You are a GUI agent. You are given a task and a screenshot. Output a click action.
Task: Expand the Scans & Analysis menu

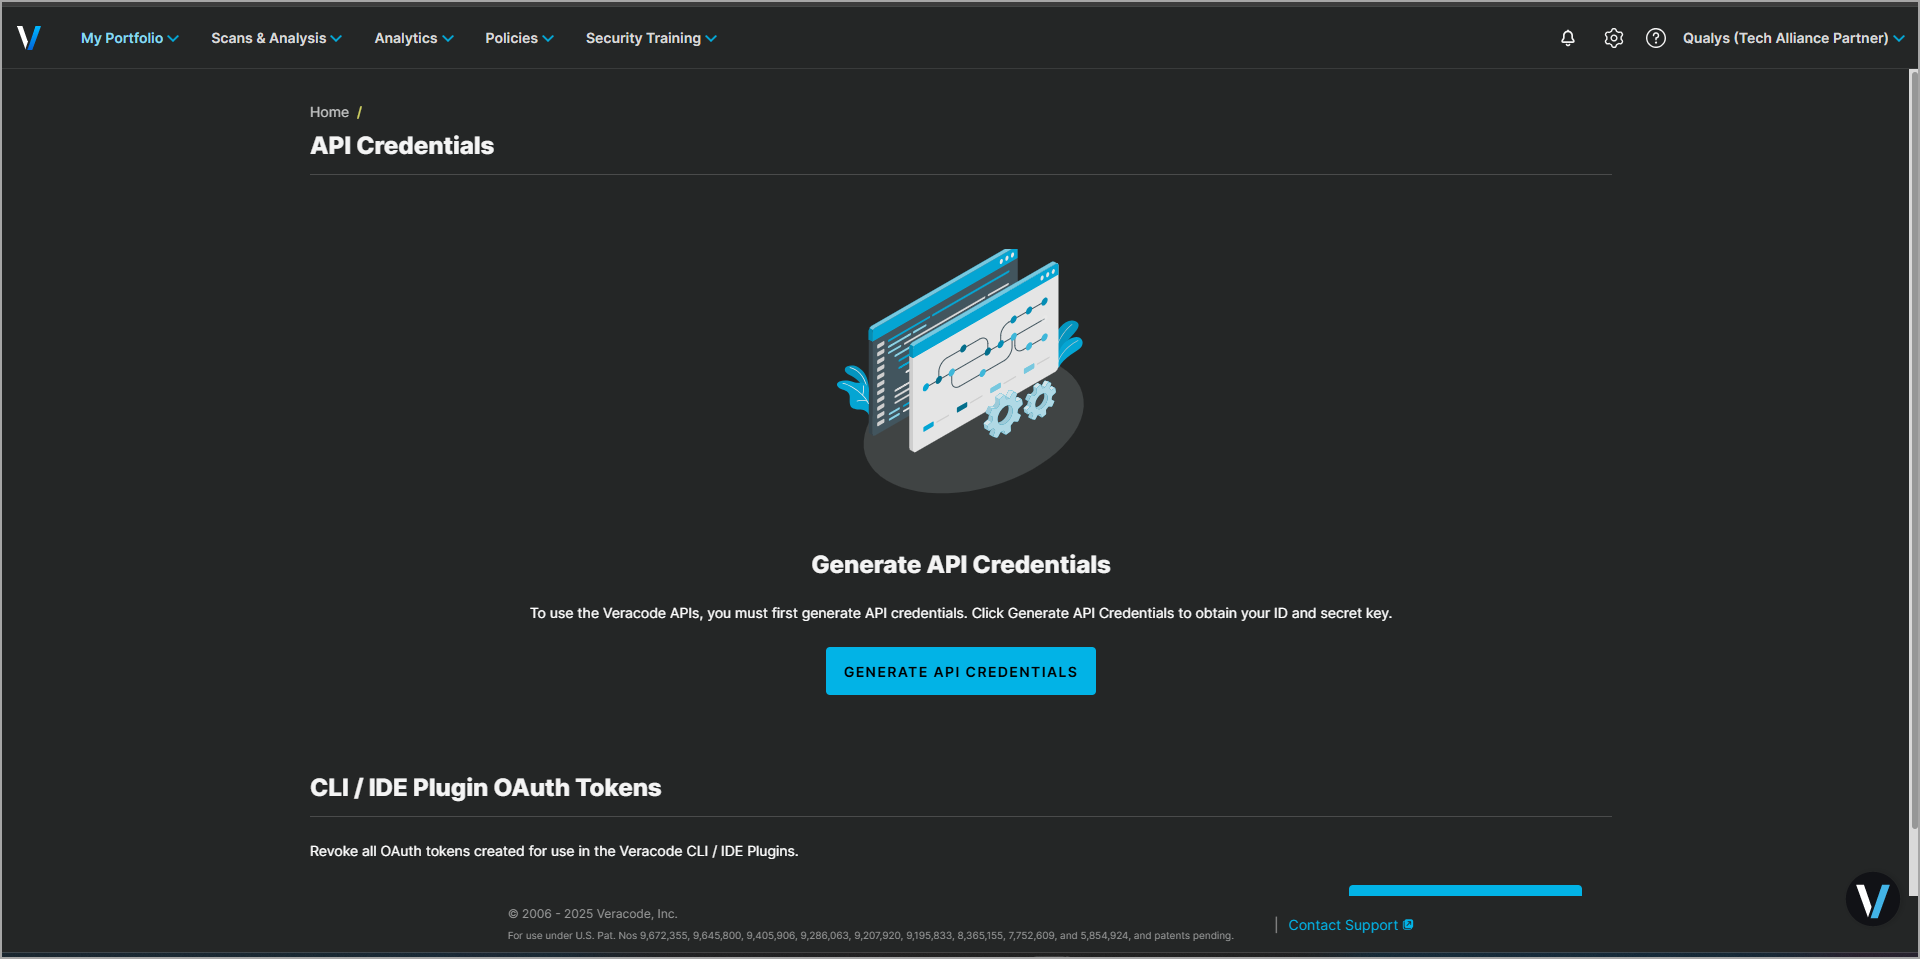tap(276, 38)
